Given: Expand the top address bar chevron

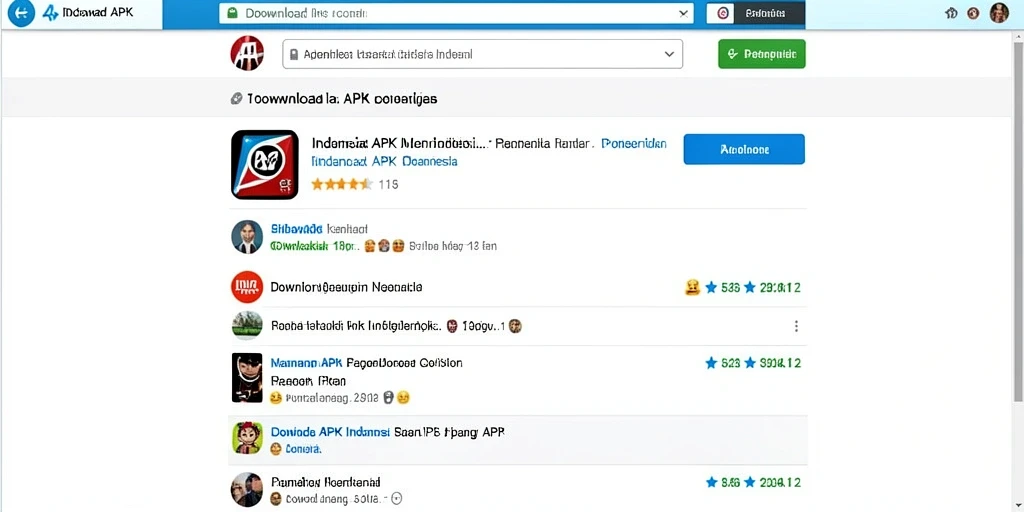Looking at the screenshot, I should click(x=683, y=13).
